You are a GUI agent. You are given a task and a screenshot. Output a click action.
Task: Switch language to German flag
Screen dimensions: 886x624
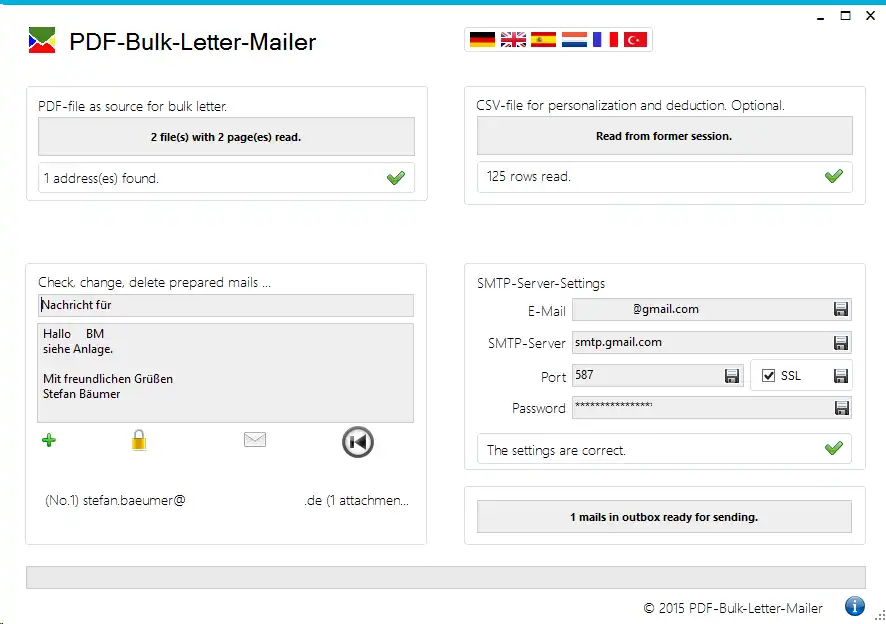483,40
